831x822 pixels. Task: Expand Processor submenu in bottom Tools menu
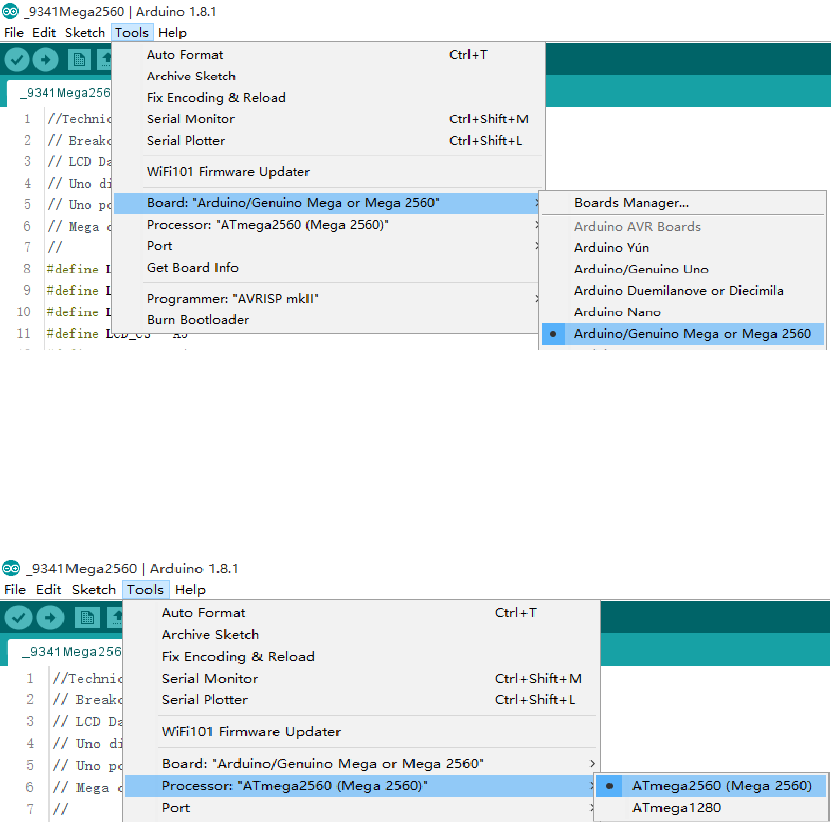click(x=360, y=786)
